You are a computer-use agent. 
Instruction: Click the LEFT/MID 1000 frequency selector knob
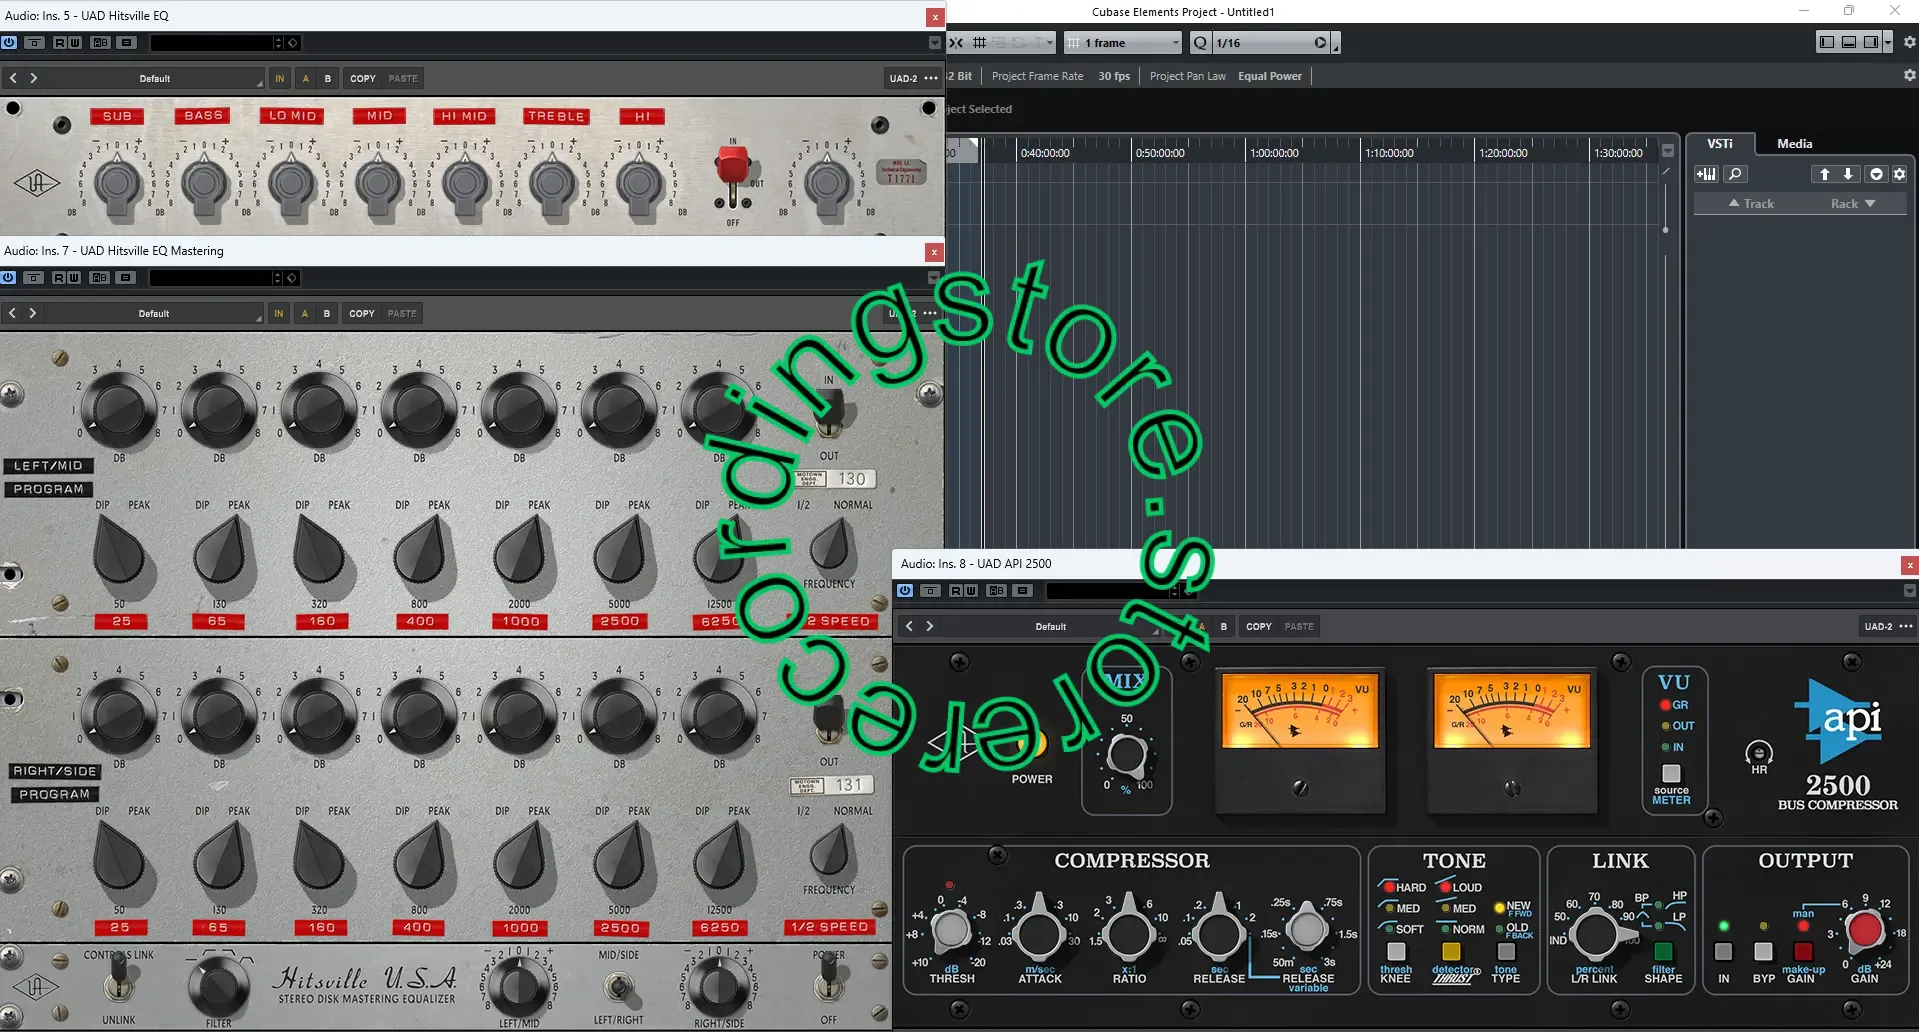click(520, 554)
